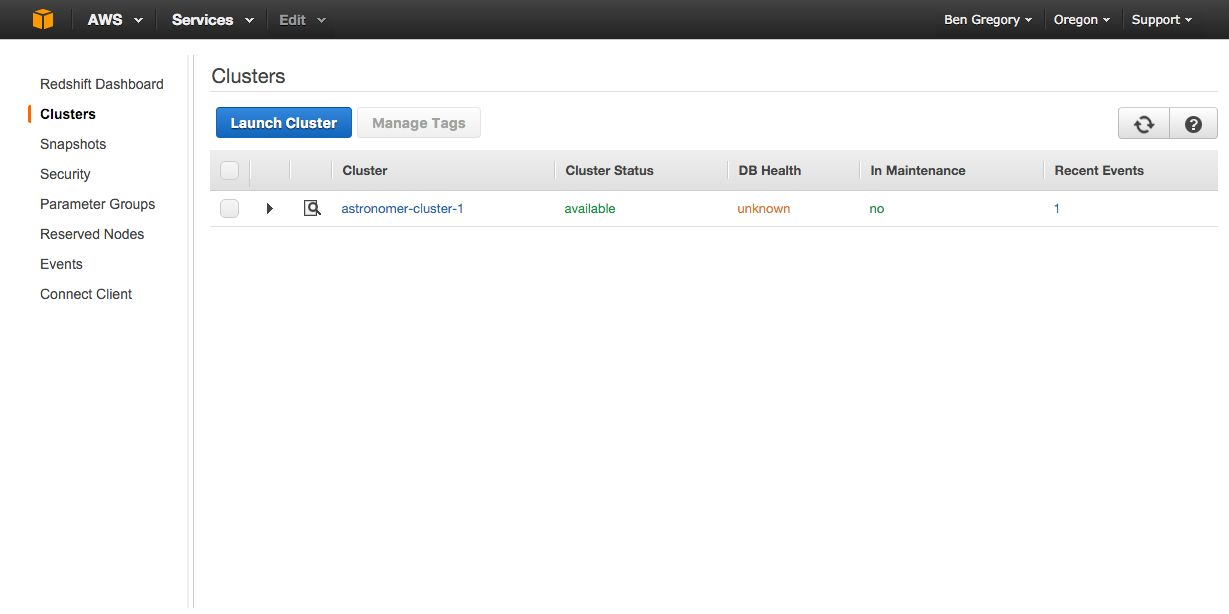Viewport: 1229px width, 614px height.
Task: Open the Support dropdown menu
Action: point(1161,20)
